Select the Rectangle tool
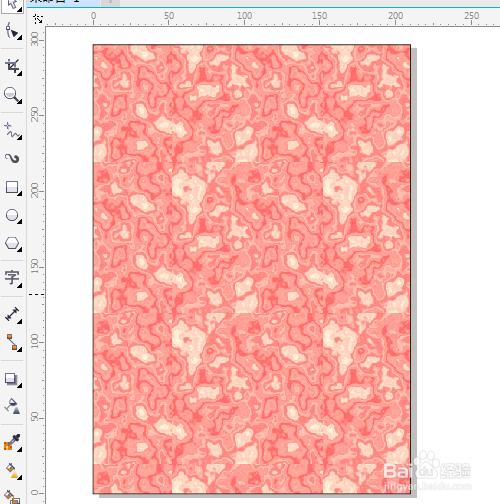500x504 pixels. coord(12,187)
